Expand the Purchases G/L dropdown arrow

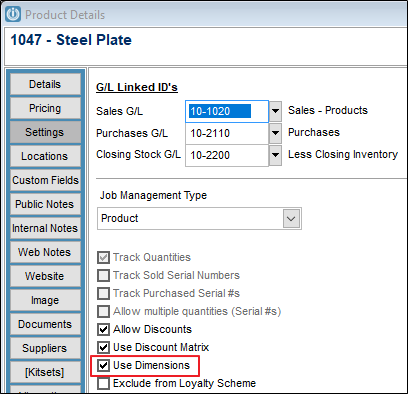[x=275, y=133]
